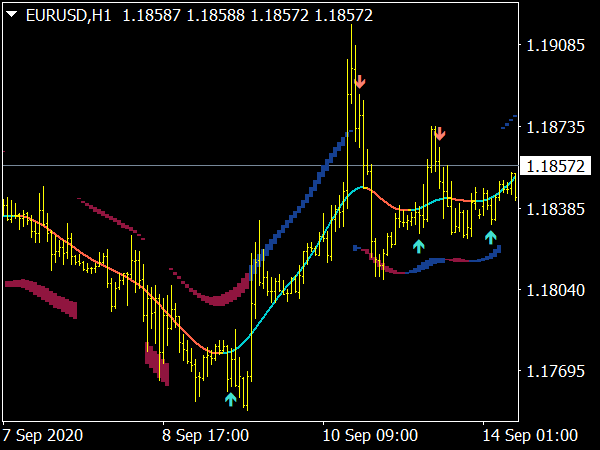
Task: Click the EURUSD,H1 symbol title text
Action: (68, 15)
